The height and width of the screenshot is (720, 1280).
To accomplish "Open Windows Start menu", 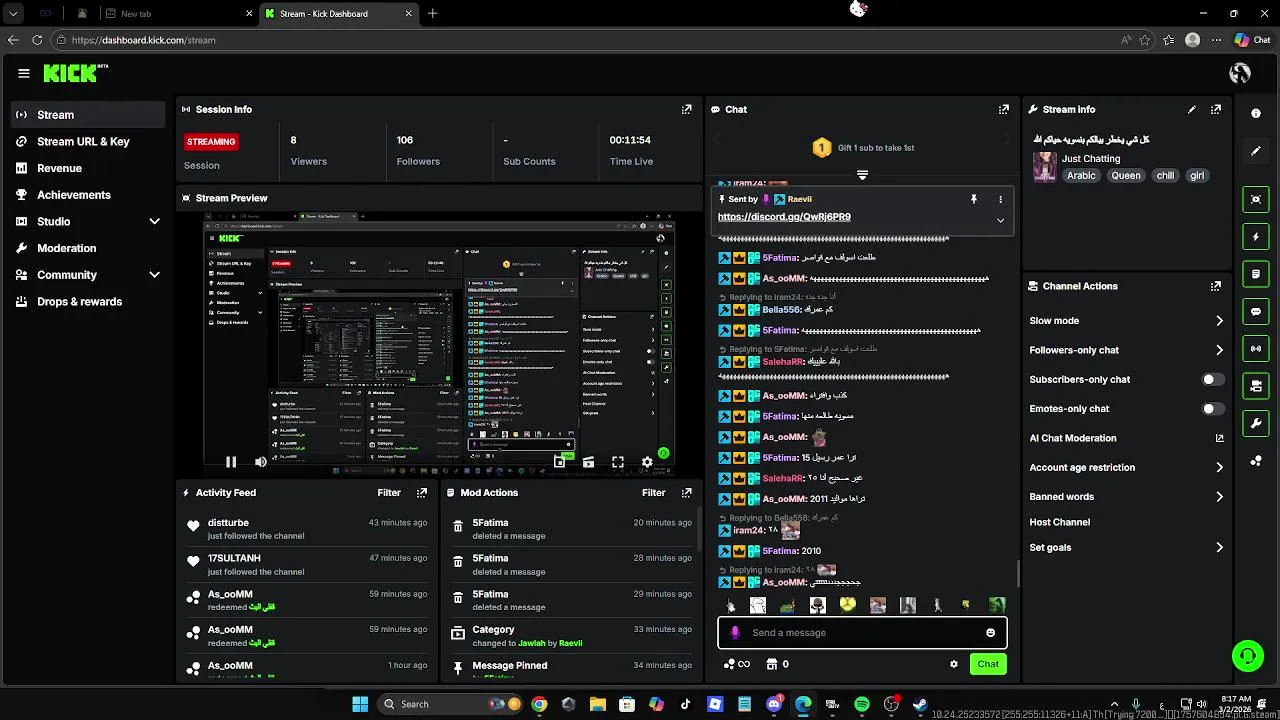I will [360, 704].
